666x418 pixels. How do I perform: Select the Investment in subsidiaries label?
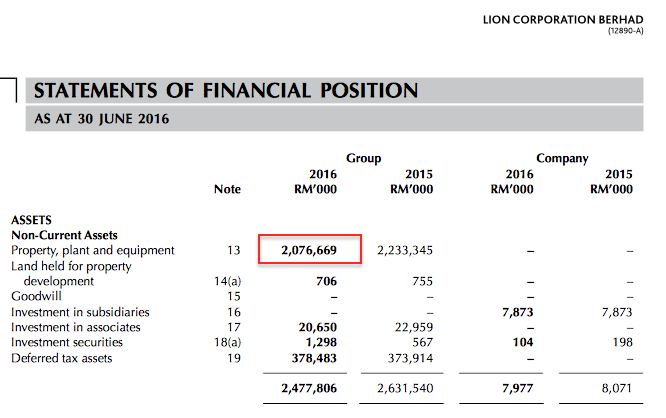tap(80, 312)
